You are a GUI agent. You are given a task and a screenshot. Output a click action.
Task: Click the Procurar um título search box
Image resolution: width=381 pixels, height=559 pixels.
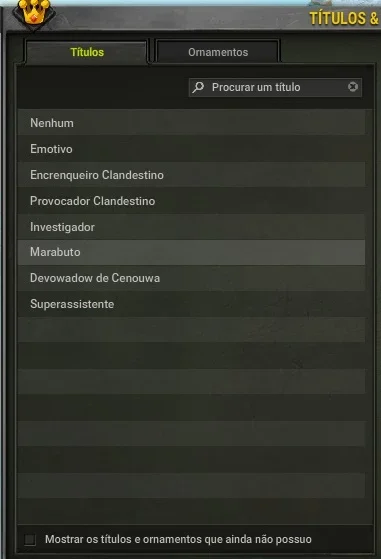click(x=275, y=87)
